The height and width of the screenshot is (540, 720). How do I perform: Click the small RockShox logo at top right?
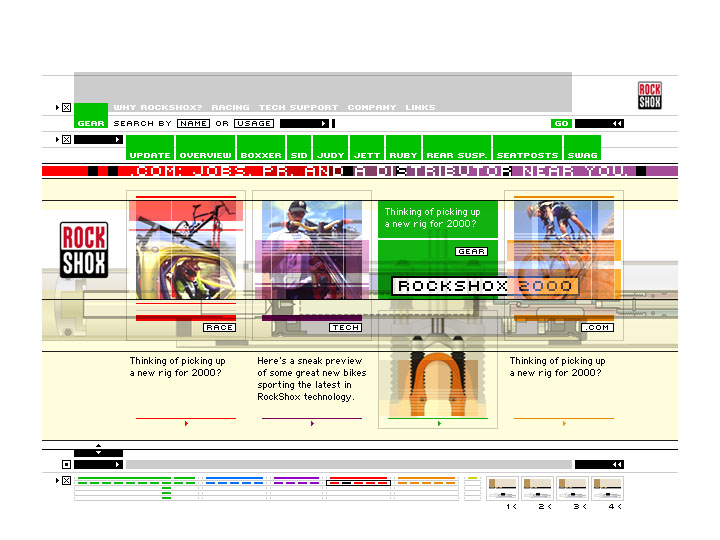(649, 96)
